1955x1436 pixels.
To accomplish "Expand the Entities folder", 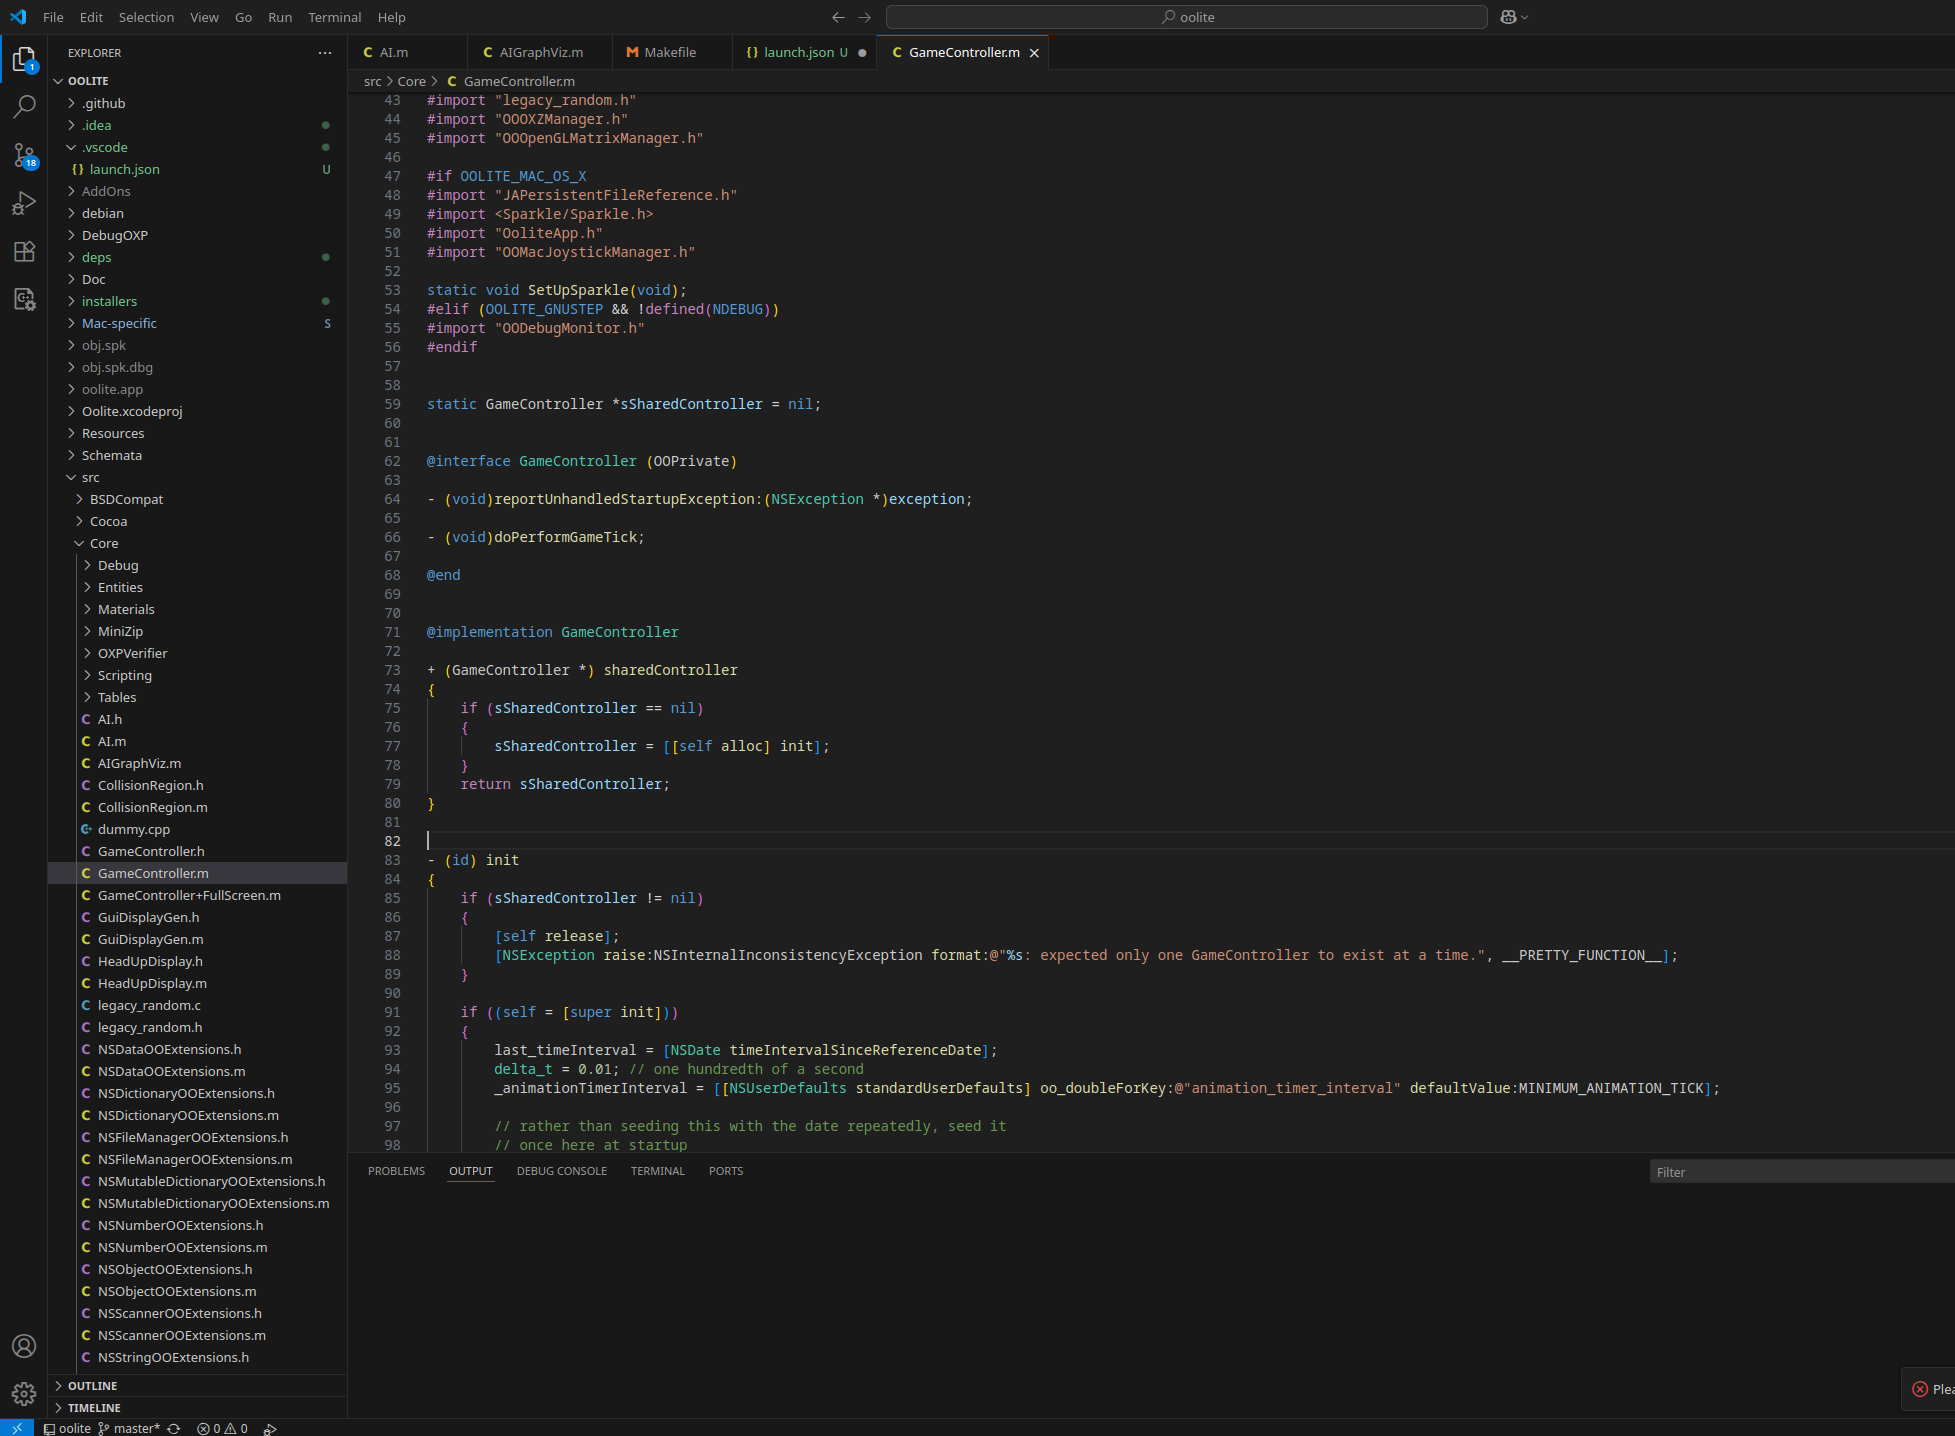I will click(x=120, y=587).
